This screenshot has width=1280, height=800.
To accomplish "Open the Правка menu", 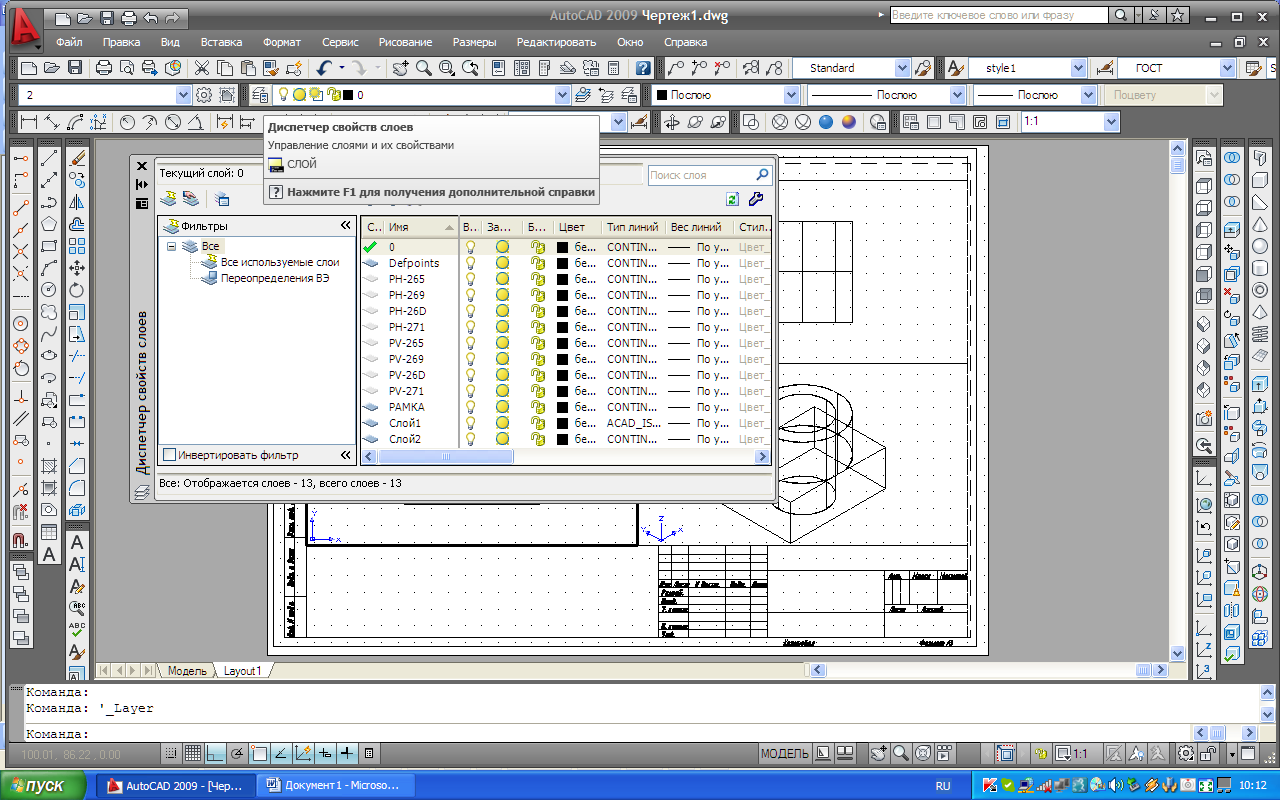I will [121, 42].
